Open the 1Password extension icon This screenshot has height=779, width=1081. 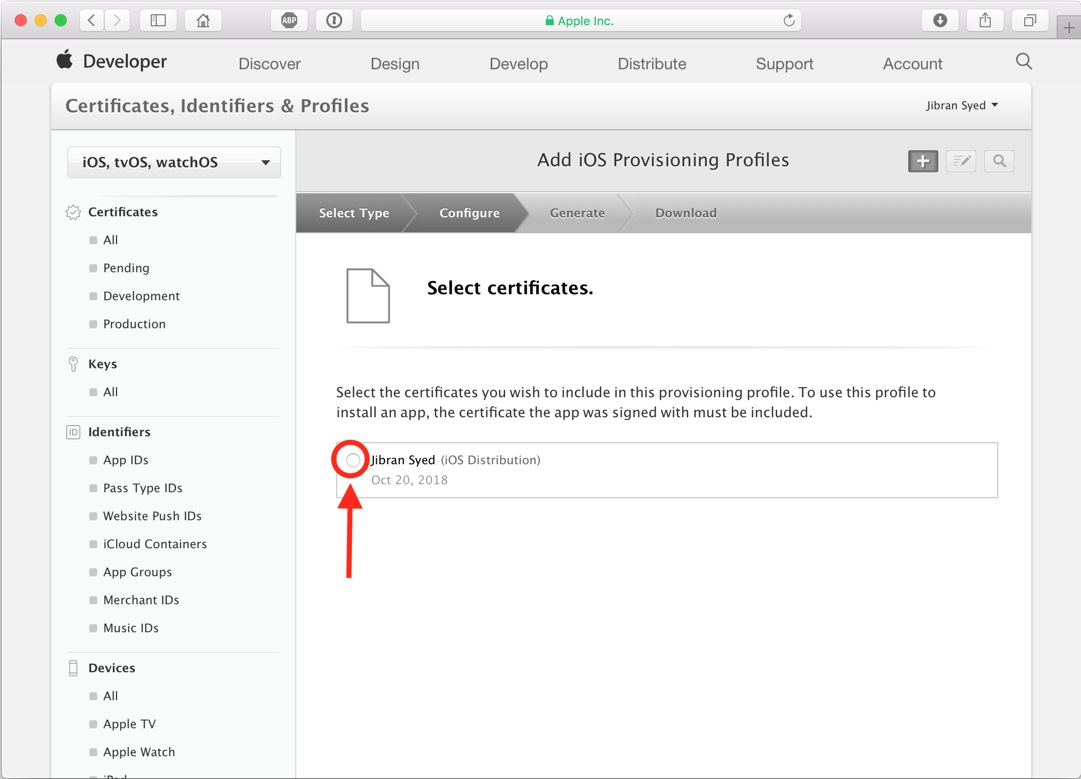pyautogui.click(x=334, y=20)
